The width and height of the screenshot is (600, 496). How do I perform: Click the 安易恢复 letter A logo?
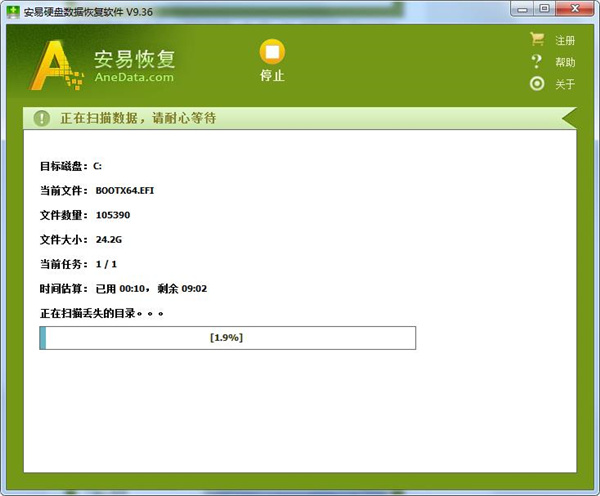[x=56, y=66]
